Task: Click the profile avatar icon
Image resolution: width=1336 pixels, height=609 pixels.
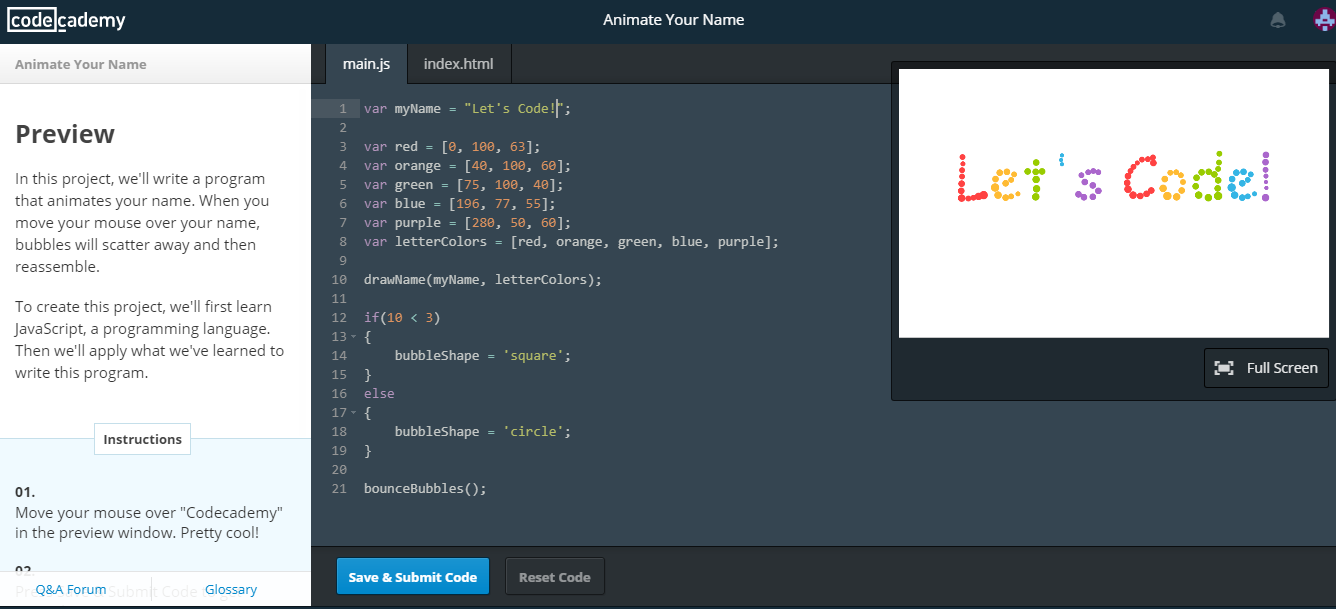Action: coord(1322,19)
